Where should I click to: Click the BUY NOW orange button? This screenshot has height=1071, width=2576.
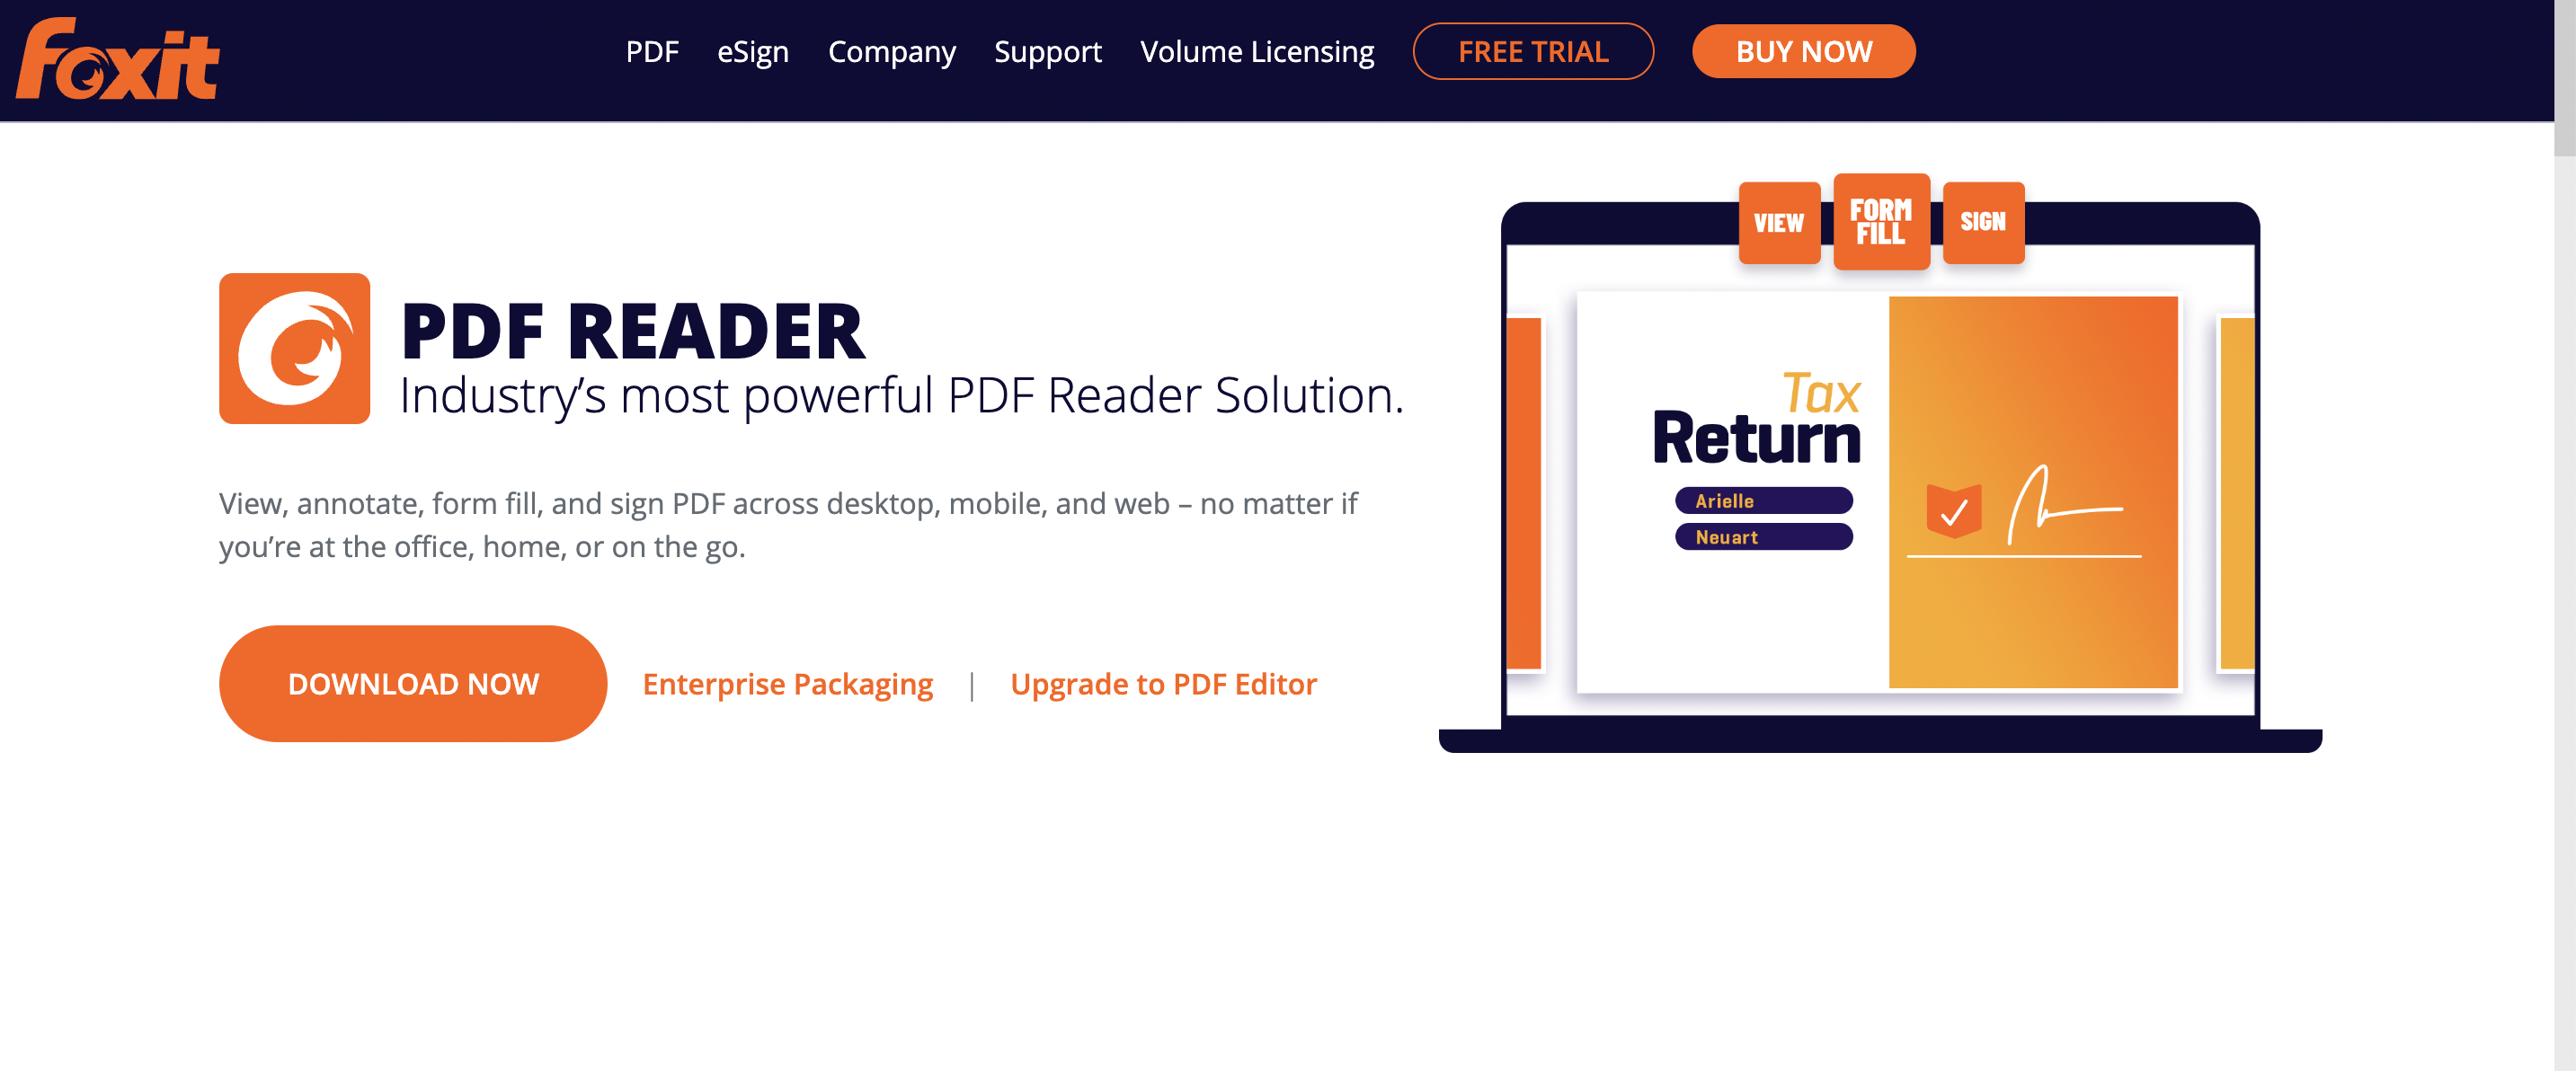[1802, 51]
